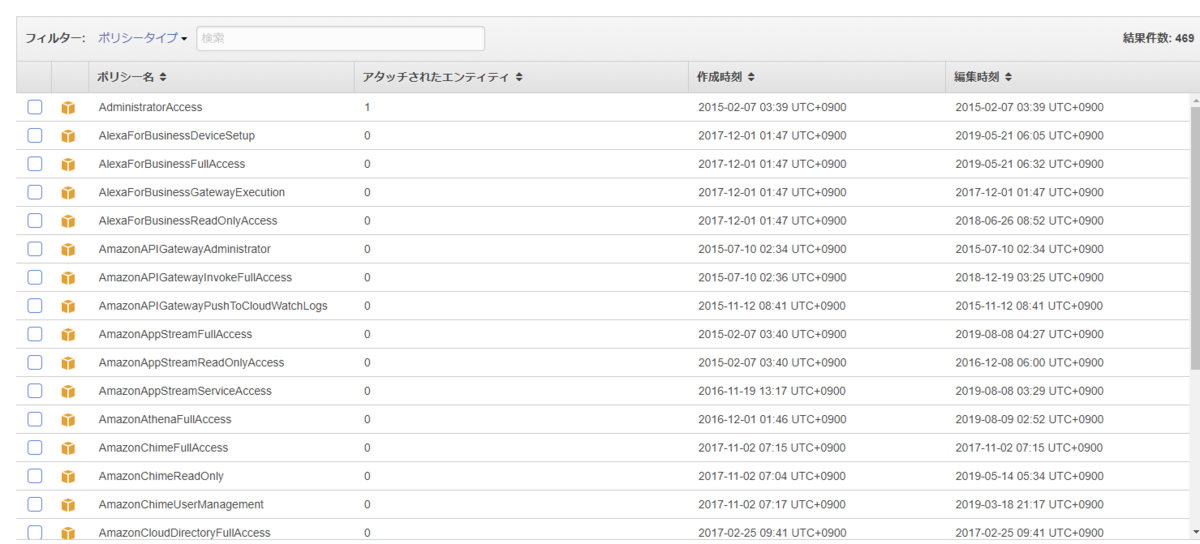Click the policy icon beside AmazonAthenaFullAccess
Viewport: 1200px width, 544px height.
[x=68, y=420]
